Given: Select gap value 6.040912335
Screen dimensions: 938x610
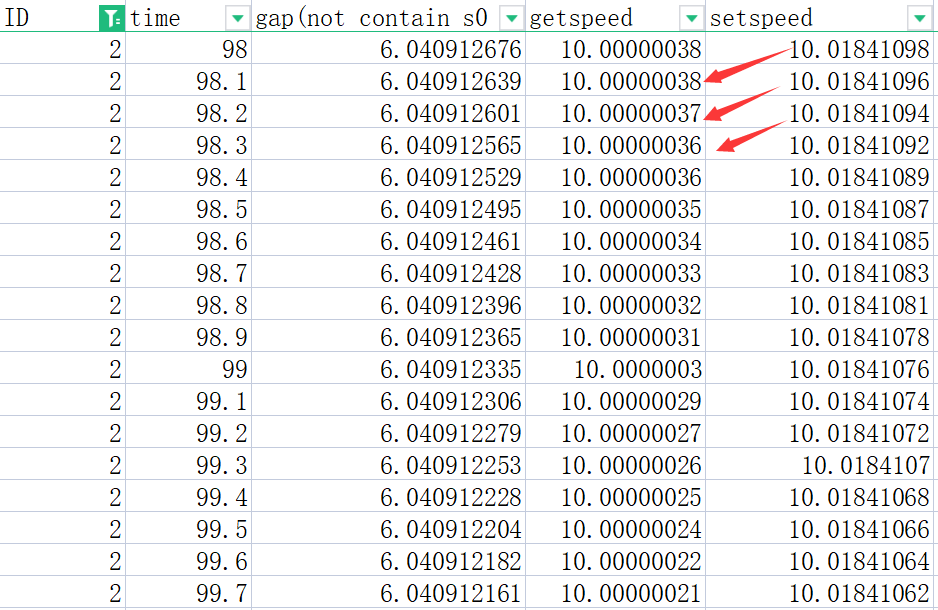Looking at the screenshot, I should (x=388, y=368).
